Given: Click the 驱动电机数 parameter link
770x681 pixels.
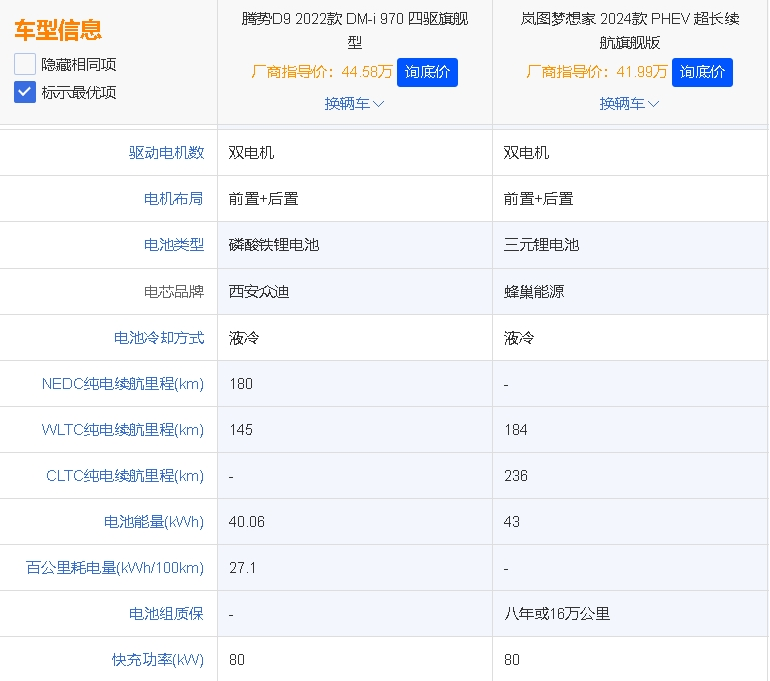Looking at the screenshot, I should coord(166,153).
